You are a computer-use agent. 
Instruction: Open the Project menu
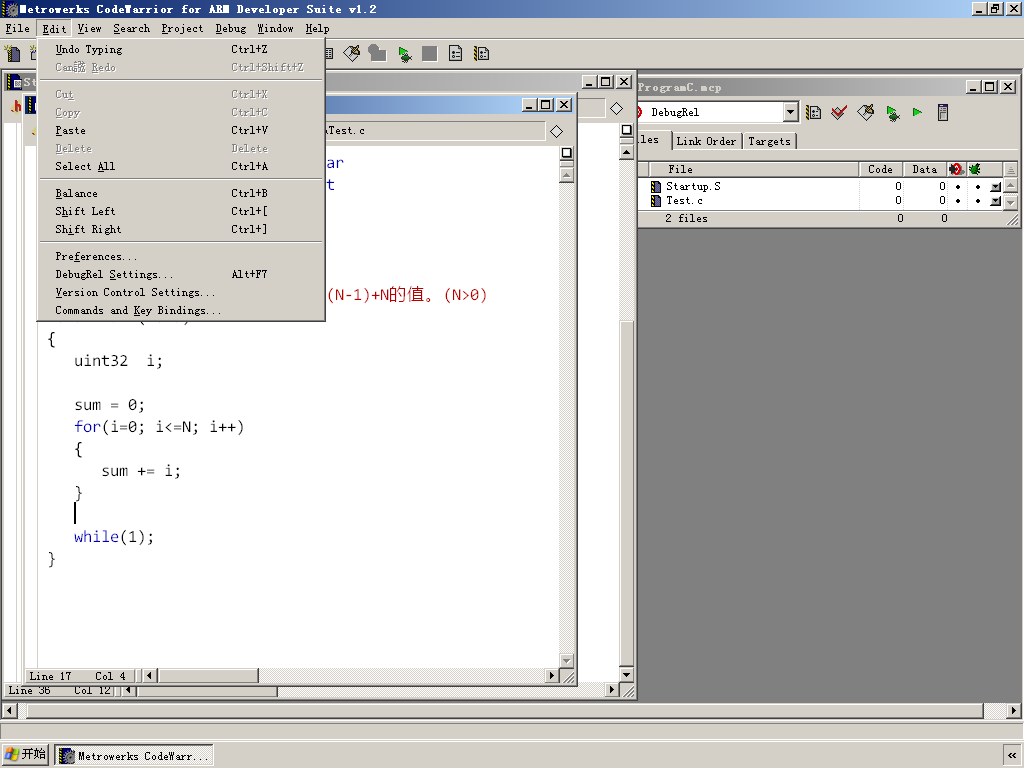[182, 29]
